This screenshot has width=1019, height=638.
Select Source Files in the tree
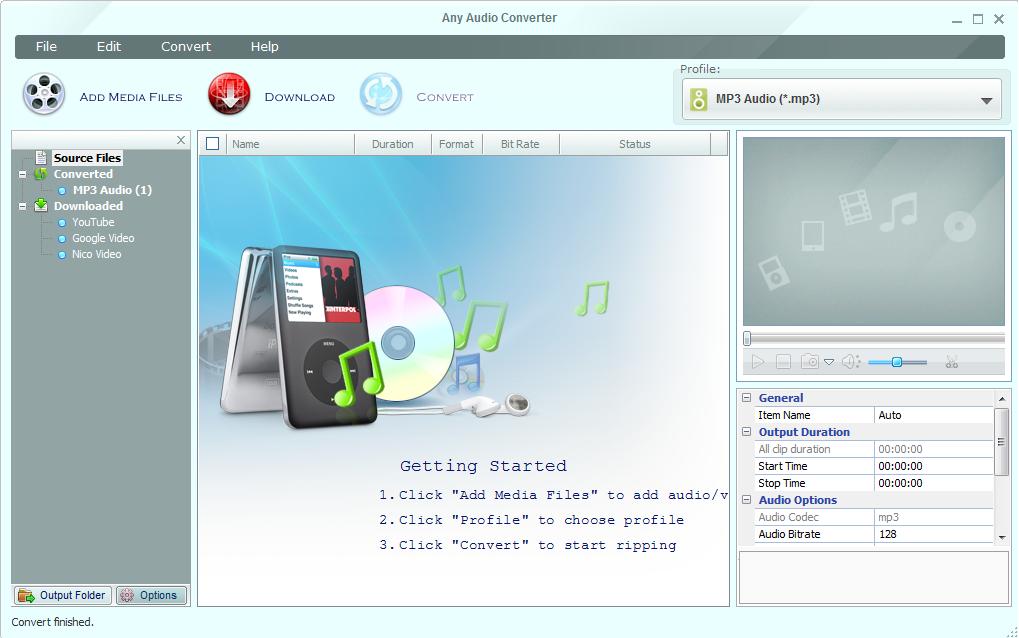click(x=87, y=158)
